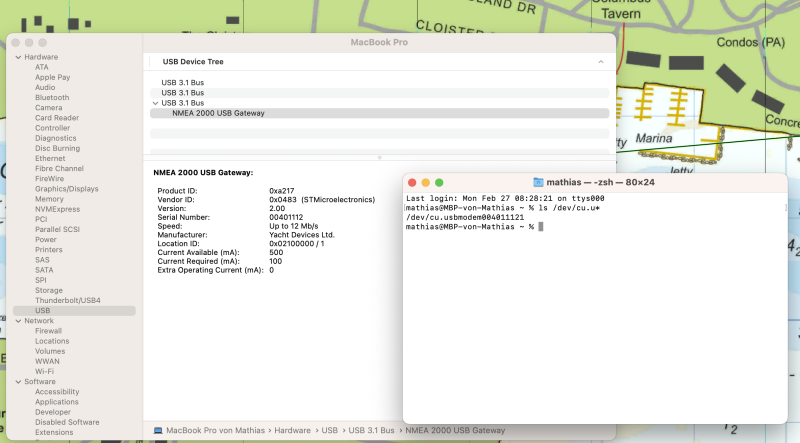Select NMEA 2000 USB Gateway device row
The image size is (800, 443).
click(x=380, y=113)
